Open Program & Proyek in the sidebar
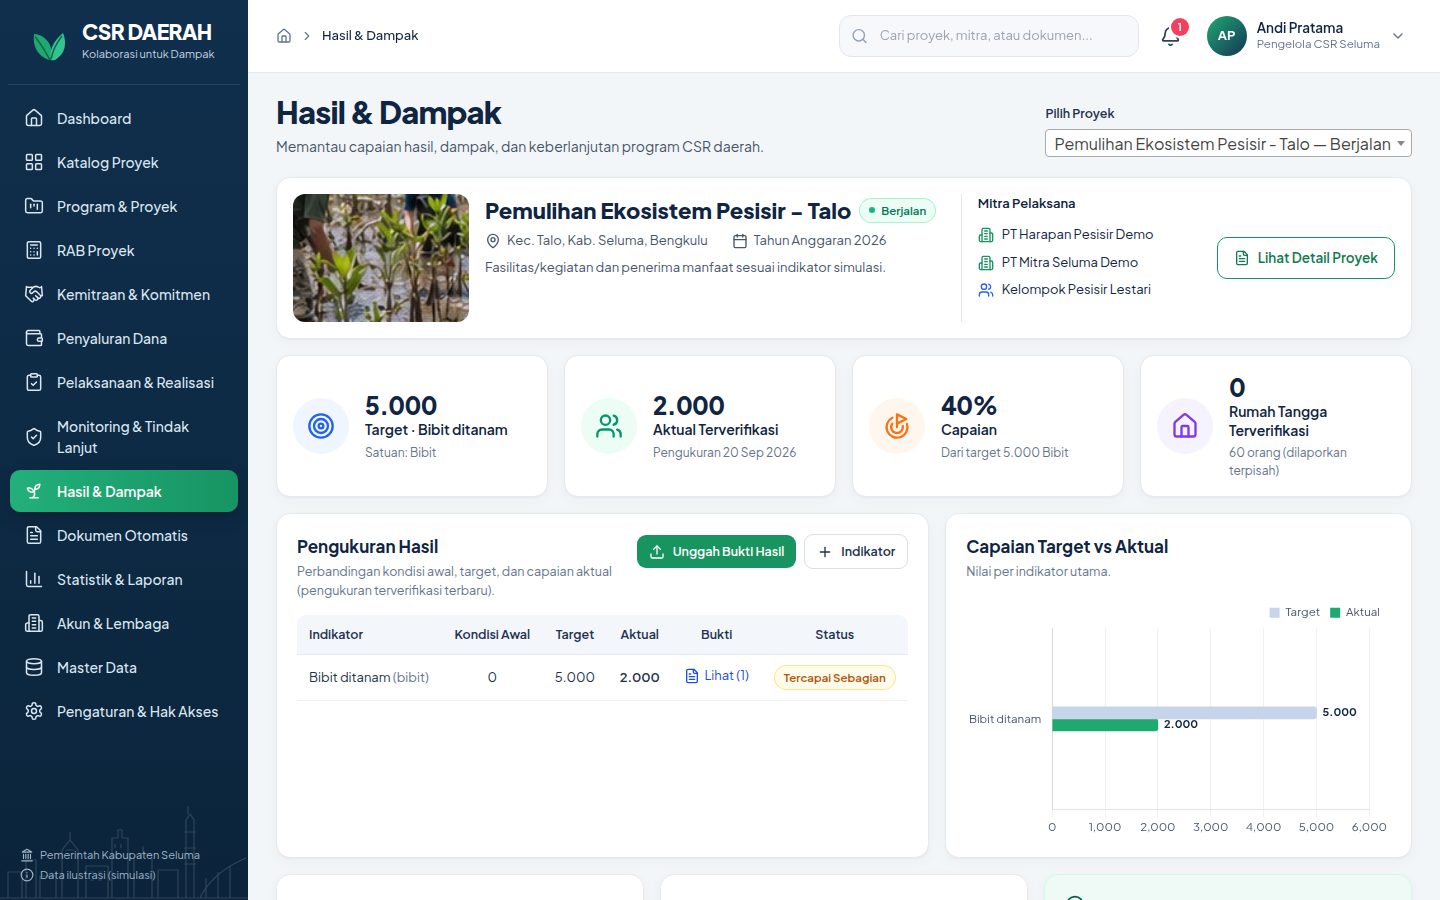Screen dimensions: 1440x900 click(x=124, y=206)
